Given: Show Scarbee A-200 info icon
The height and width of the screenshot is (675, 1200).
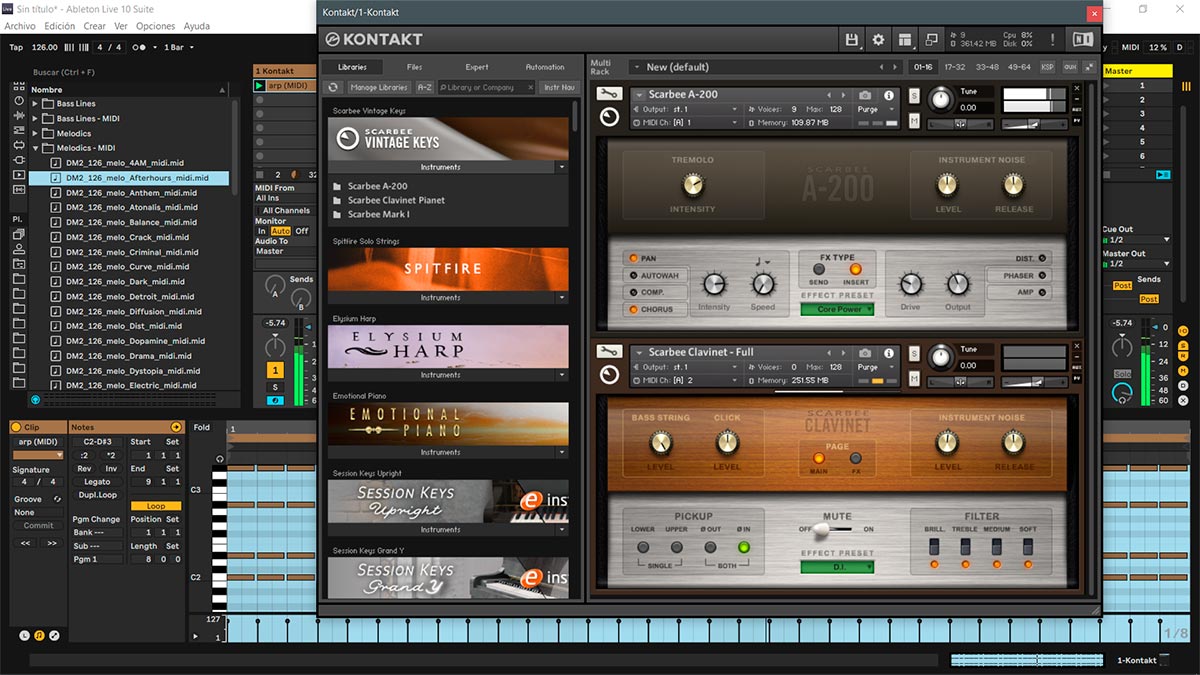Looking at the screenshot, I should [889, 96].
